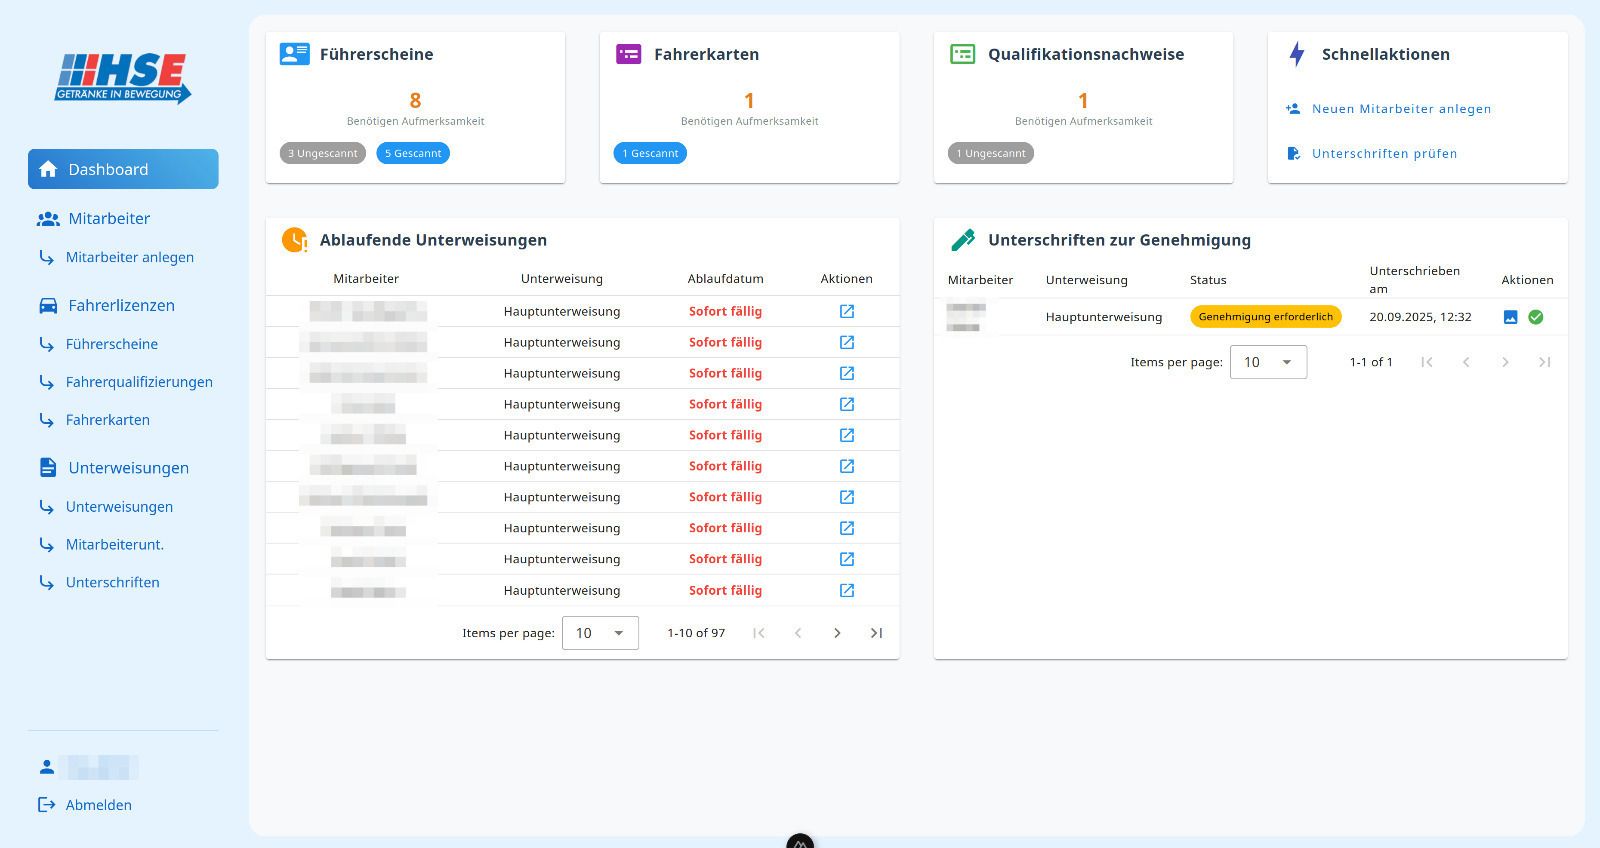The width and height of the screenshot is (1600, 848).
Task: Click Unterschriften prüfen quick action
Action: coord(1384,153)
